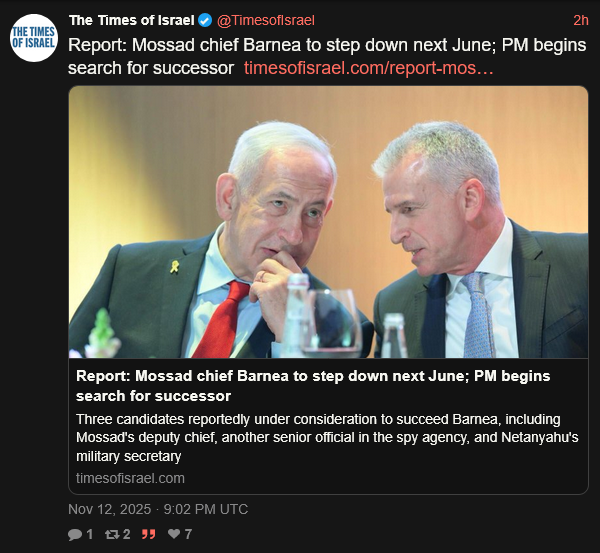This screenshot has height=553, width=600.
Task: Click the 2h relative timestamp
Action: (580, 21)
